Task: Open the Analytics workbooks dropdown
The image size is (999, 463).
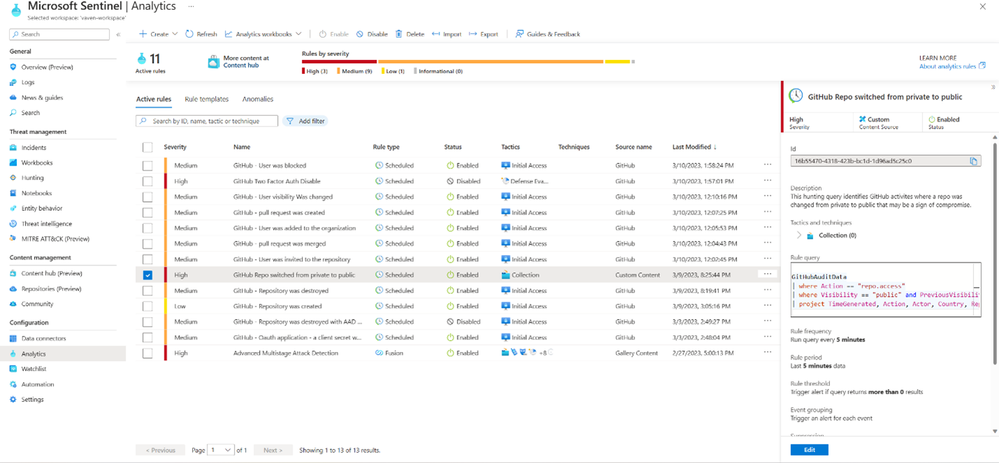Action: 263,34
